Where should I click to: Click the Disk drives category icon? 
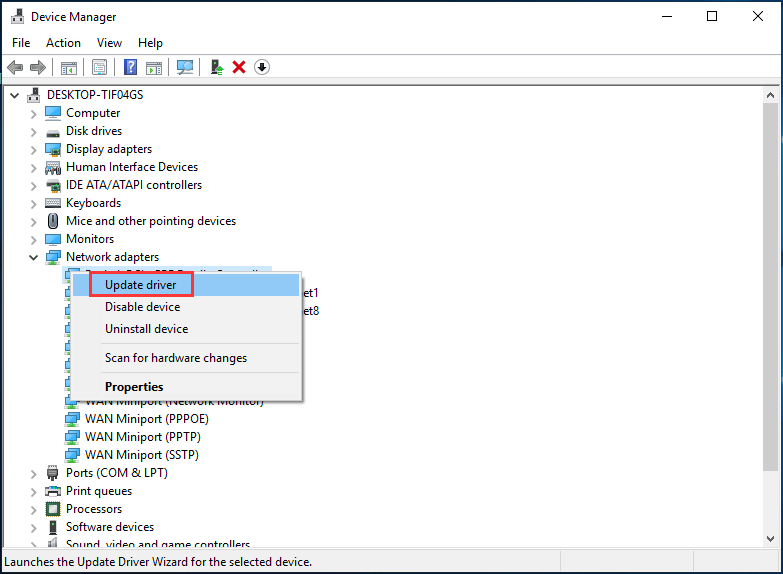[x=53, y=132]
